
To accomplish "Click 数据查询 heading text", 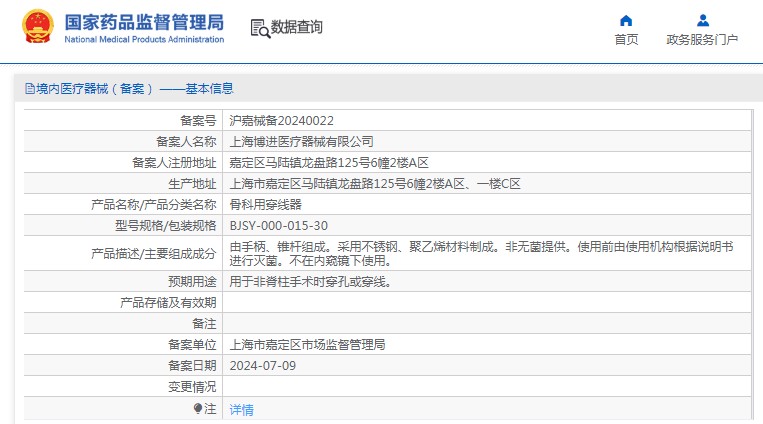I will pos(297,27).
